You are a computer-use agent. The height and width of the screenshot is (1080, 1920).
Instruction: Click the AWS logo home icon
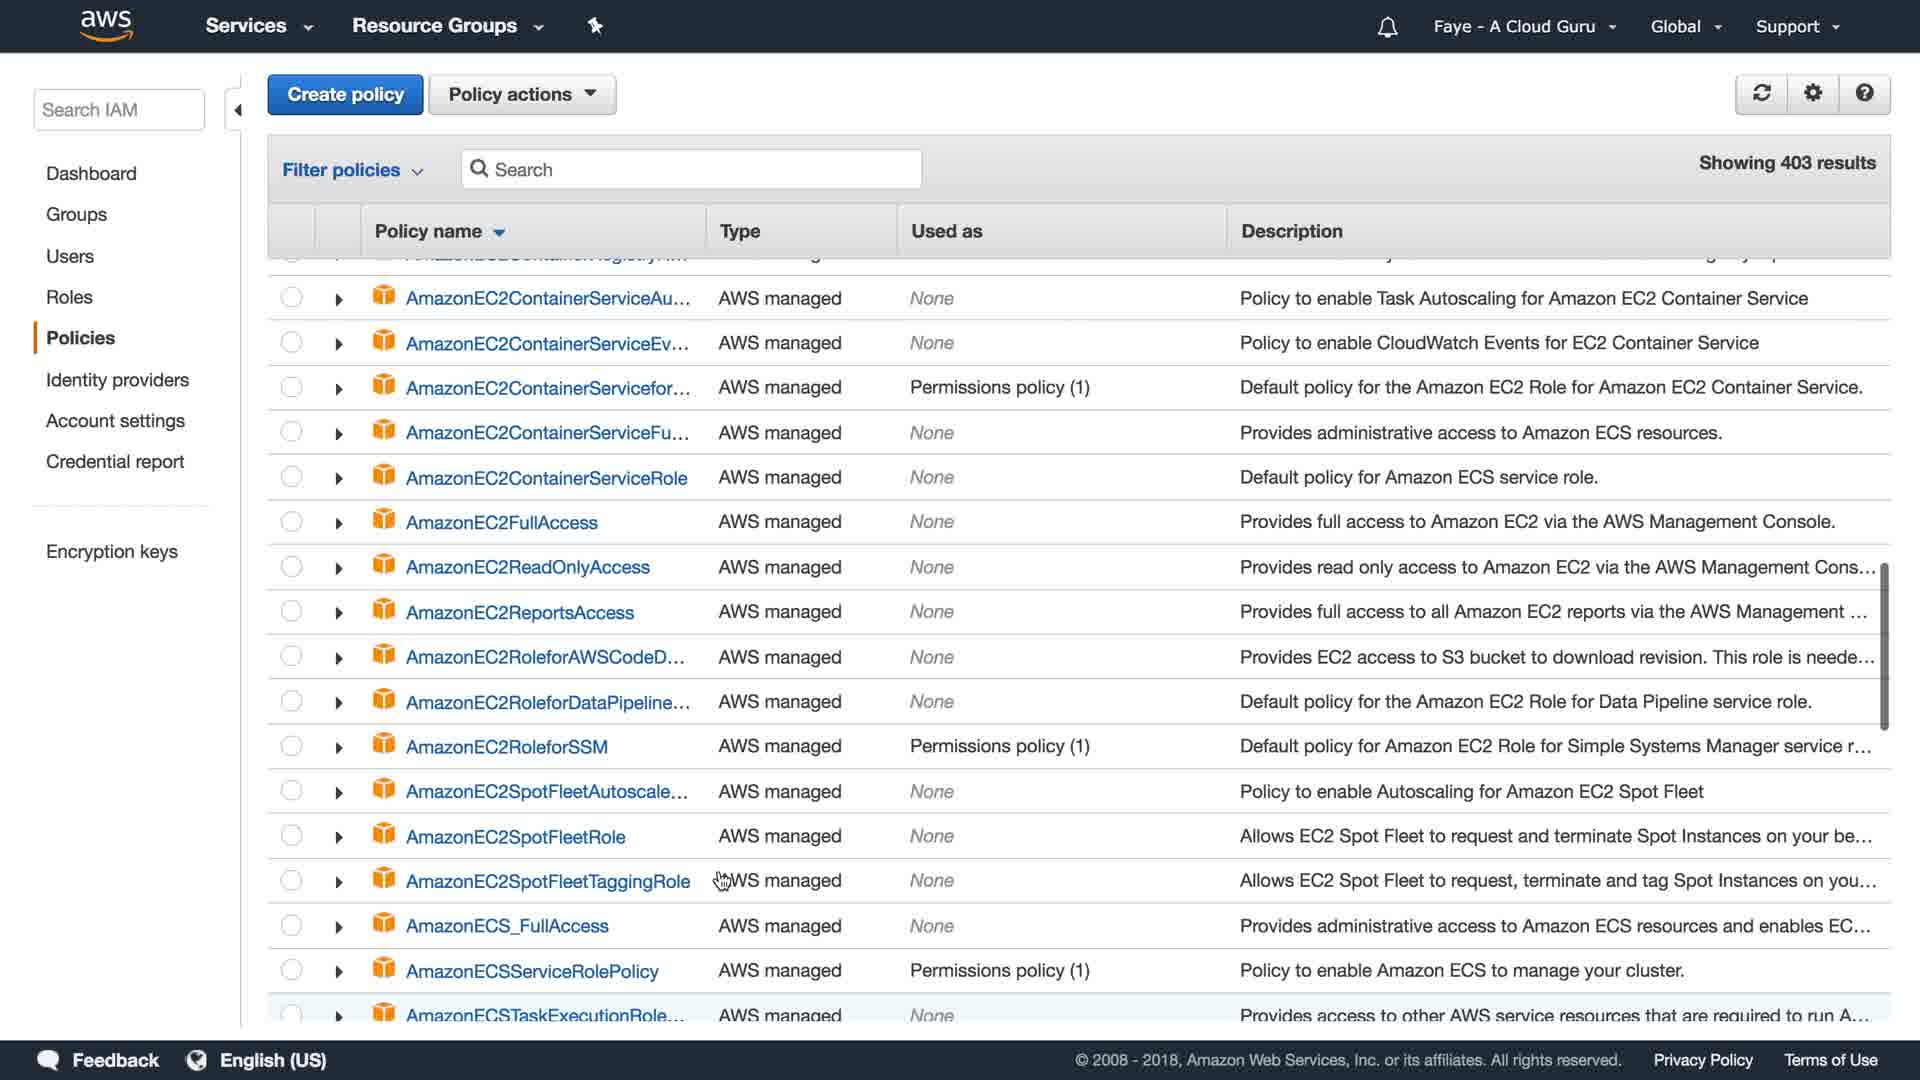point(106,25)
